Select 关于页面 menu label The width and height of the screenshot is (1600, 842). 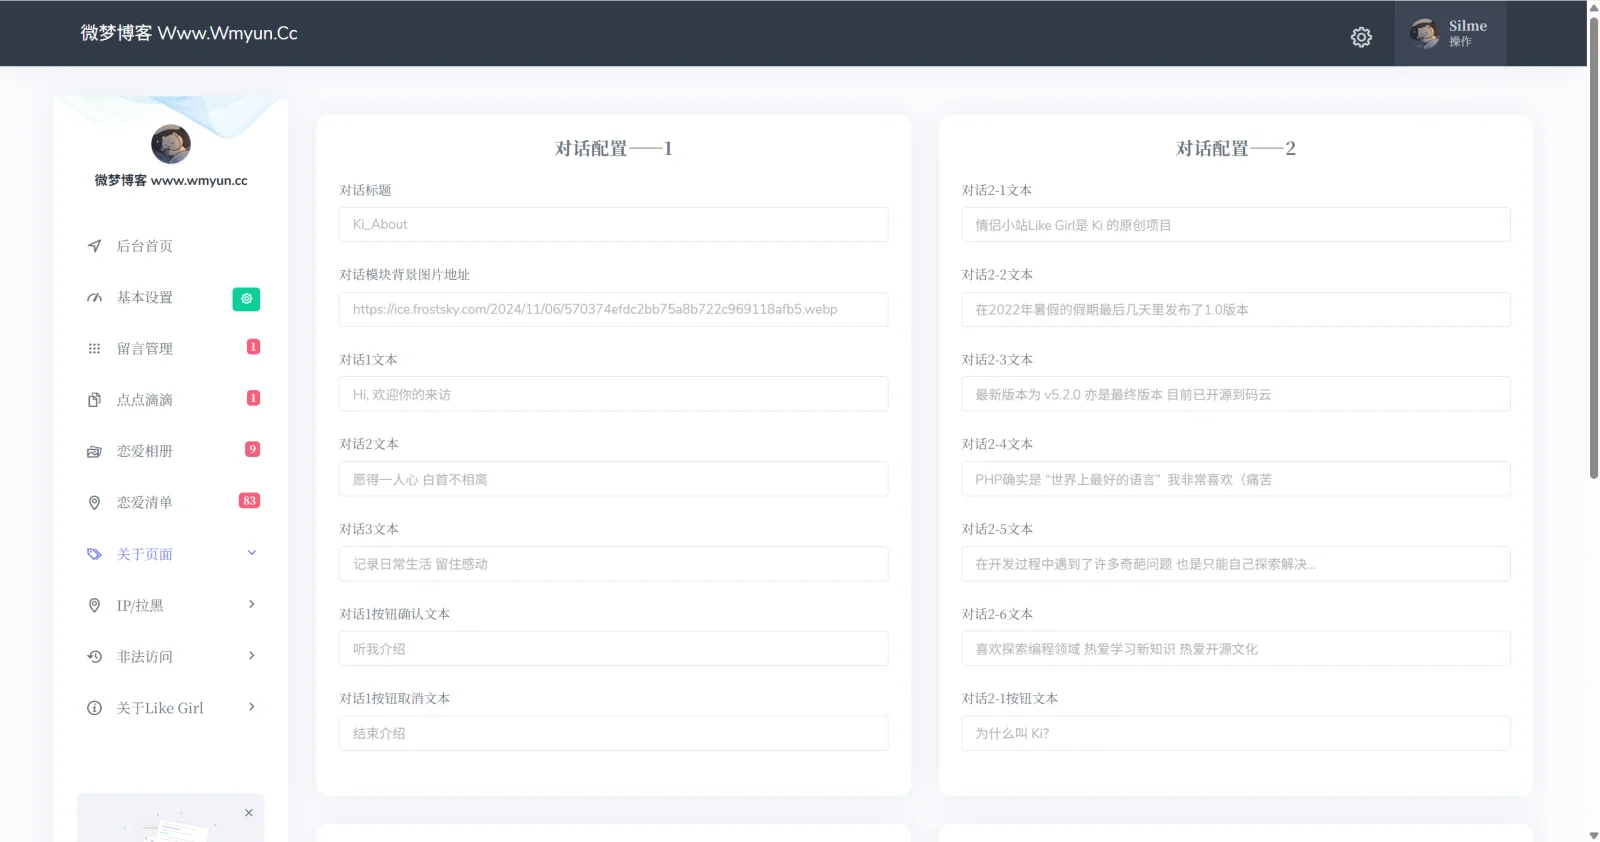click(x=145, y=554)
